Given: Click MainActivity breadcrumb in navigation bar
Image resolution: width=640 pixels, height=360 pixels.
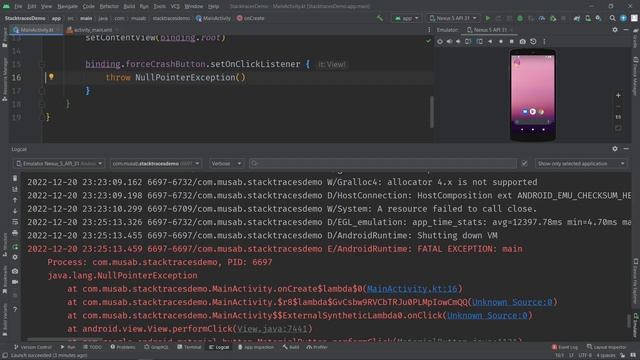Looking at the screenshot, I should click(213, 18).
